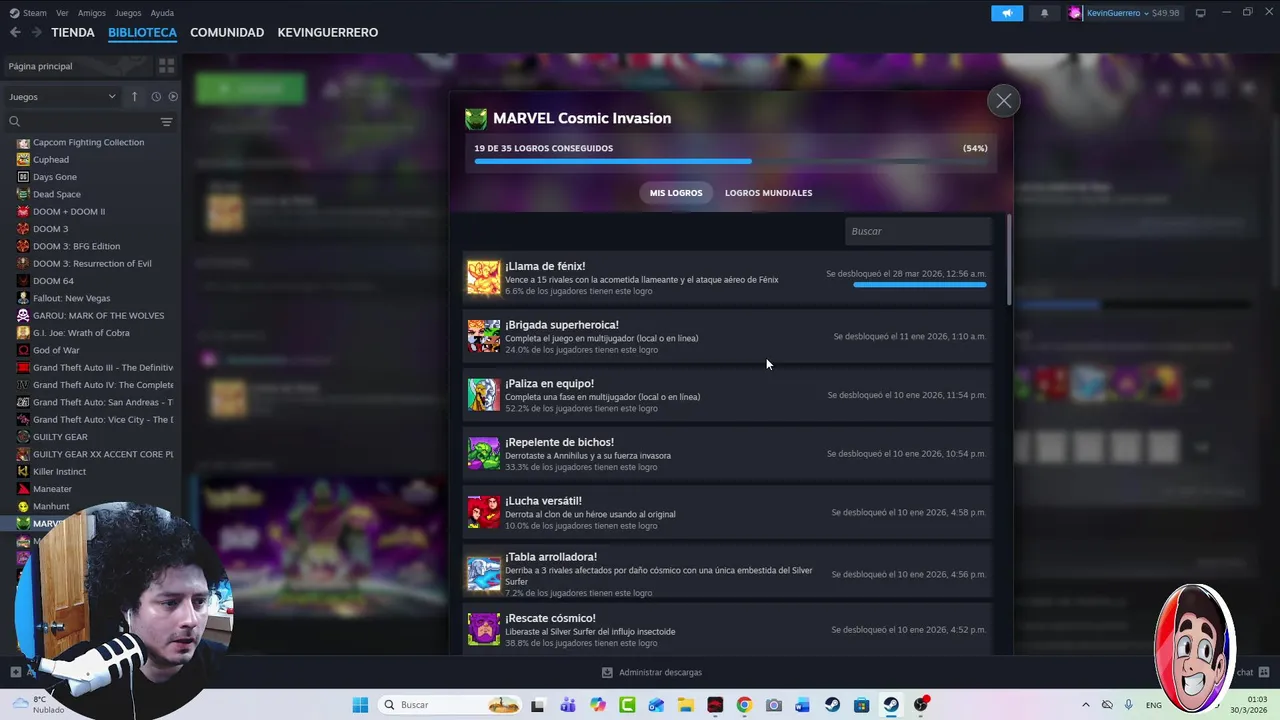This screenshot has width=1280, height=720.
Task: Click the ¡Paliza en equipo! achievement icon
Action: 484,395
